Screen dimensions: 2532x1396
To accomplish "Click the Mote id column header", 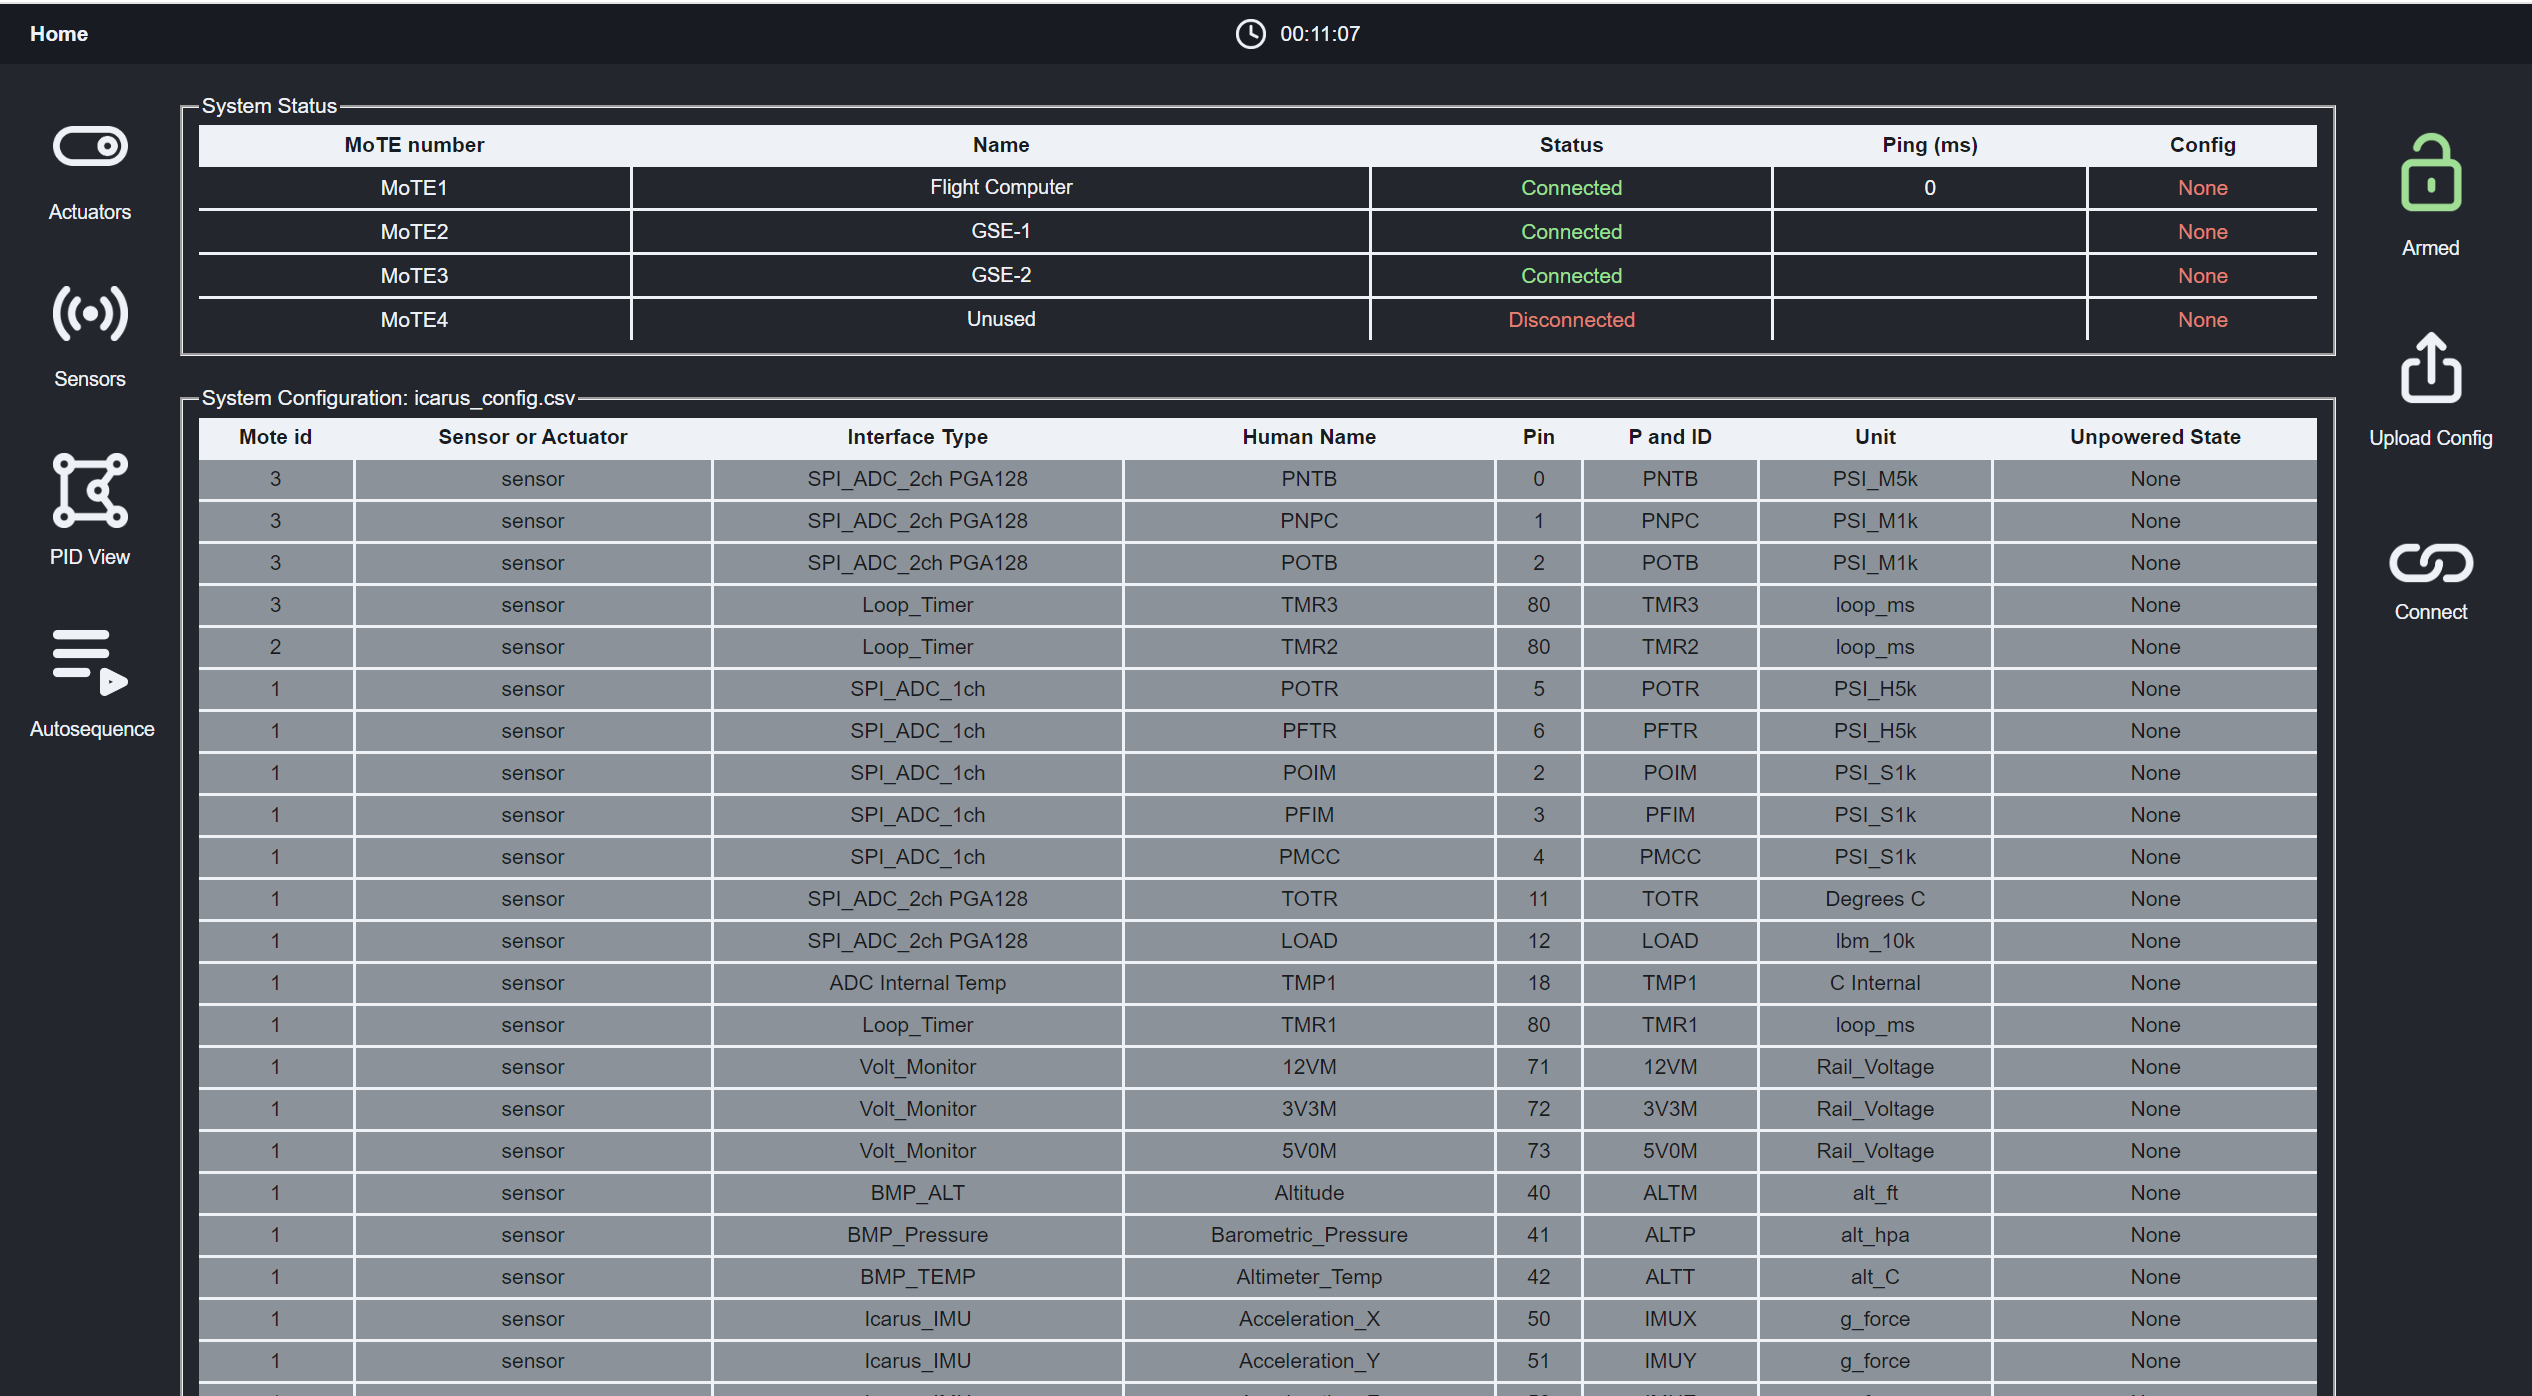I will click(275, 437).
